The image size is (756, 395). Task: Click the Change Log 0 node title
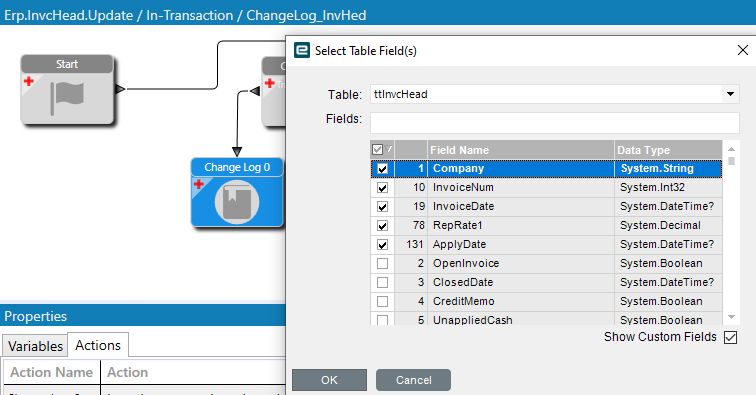coord(237,167)
